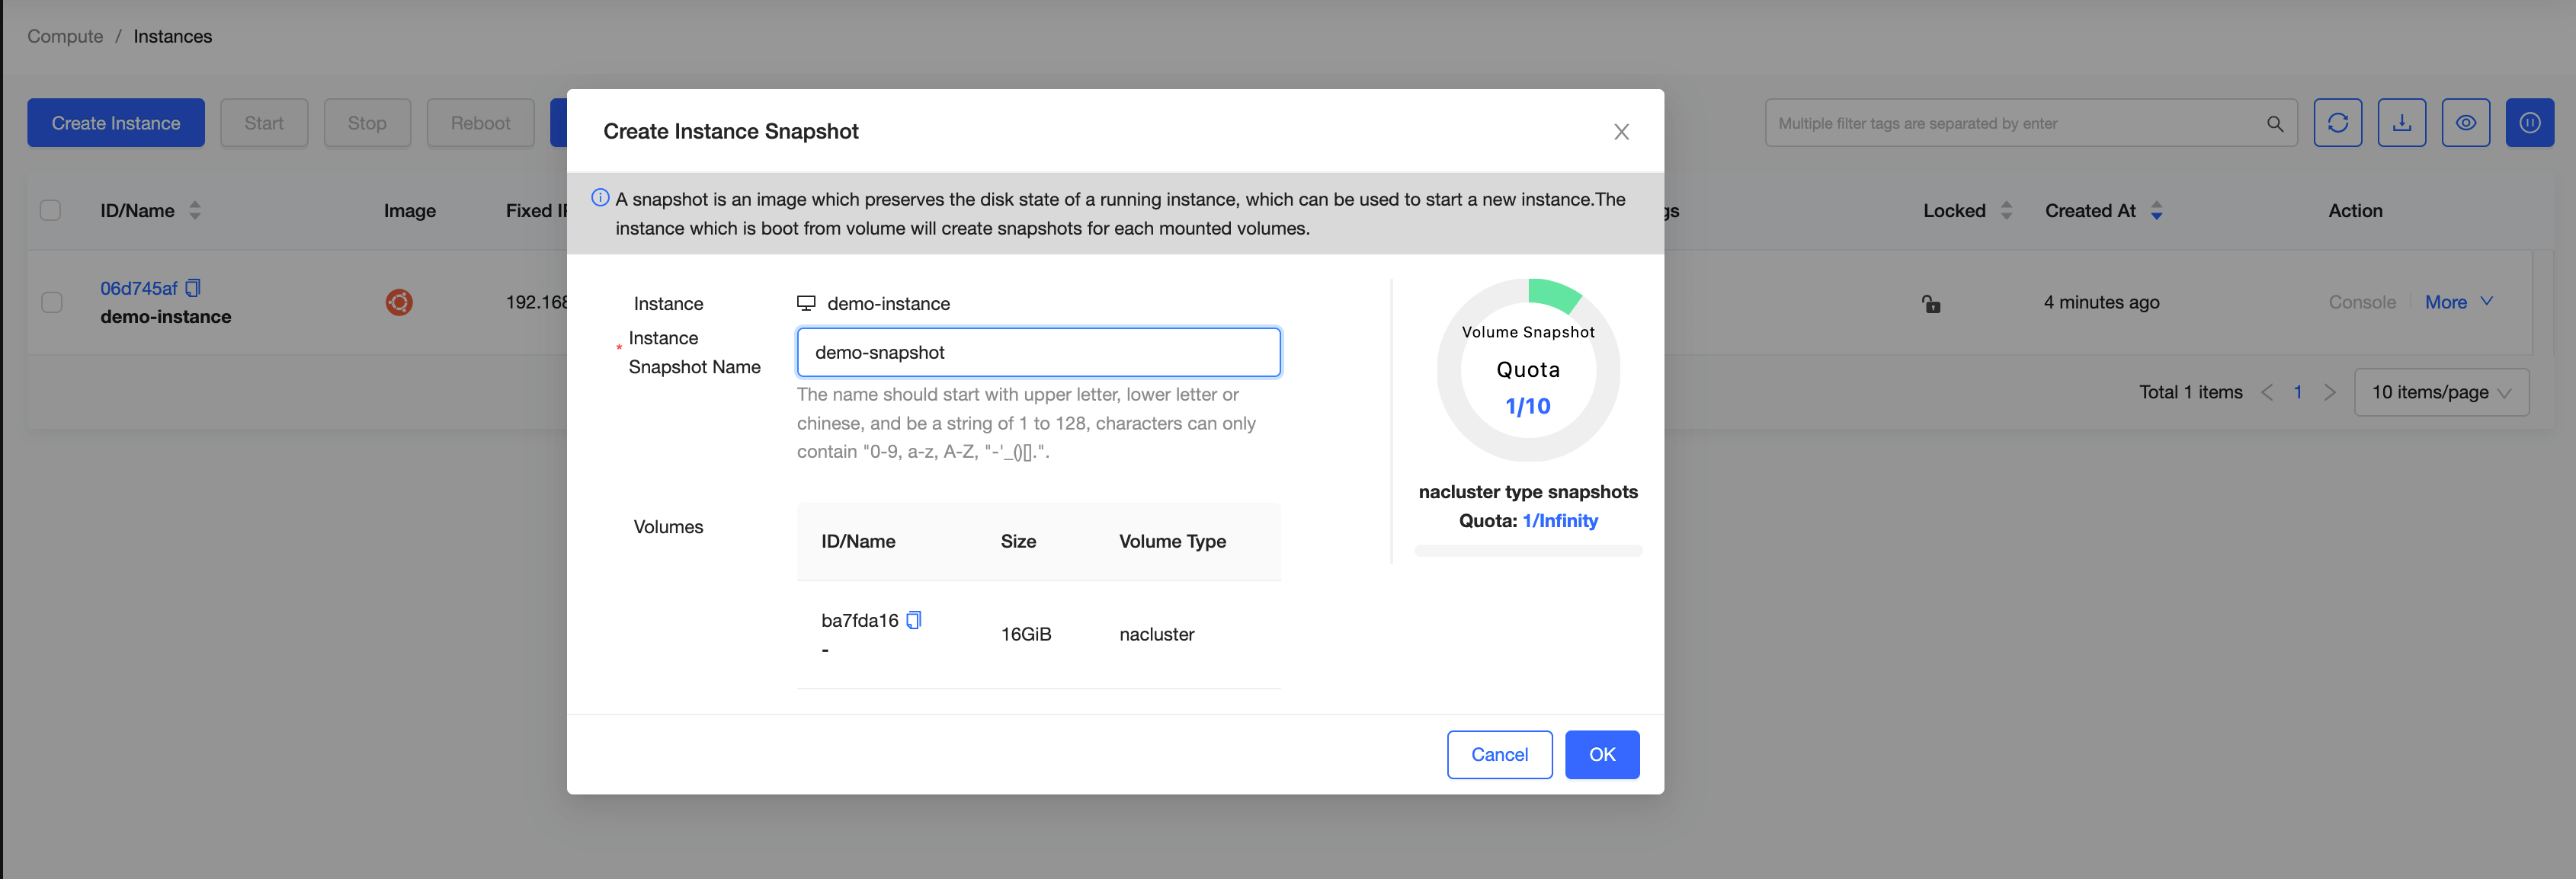
Task: Click the search magnifier icon
Action: pos(2274,124)
